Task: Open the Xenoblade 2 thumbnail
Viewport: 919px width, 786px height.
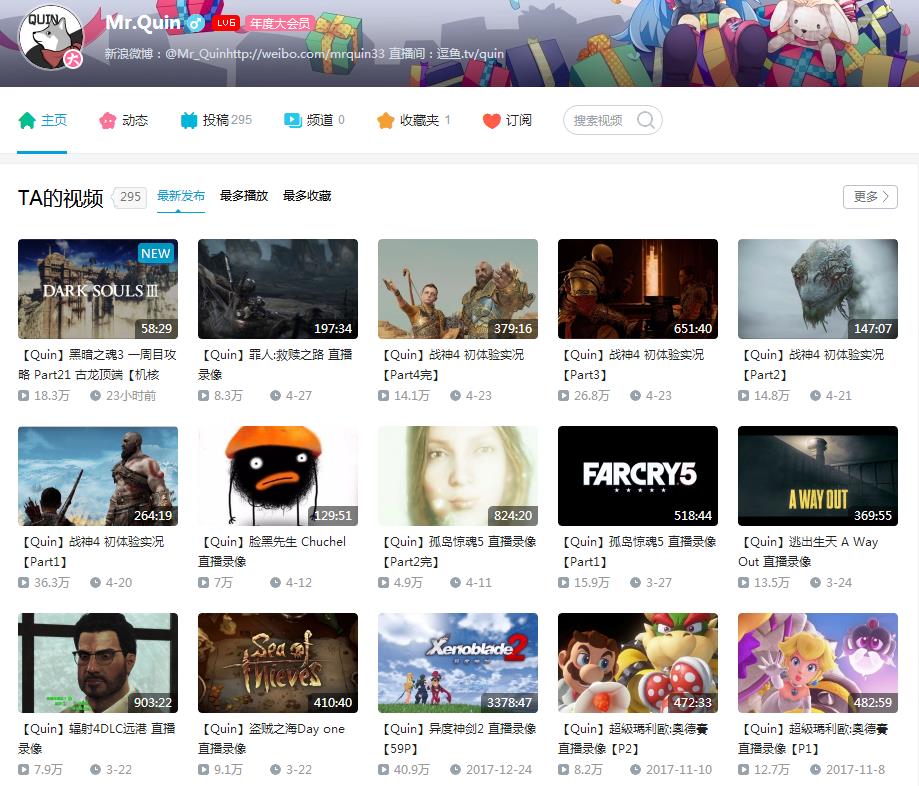Action: [x=458, y=663]
